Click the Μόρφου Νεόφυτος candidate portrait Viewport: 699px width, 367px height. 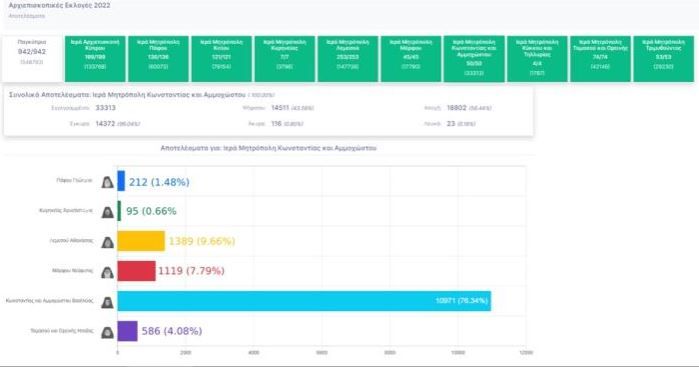(x=107, y=272)
